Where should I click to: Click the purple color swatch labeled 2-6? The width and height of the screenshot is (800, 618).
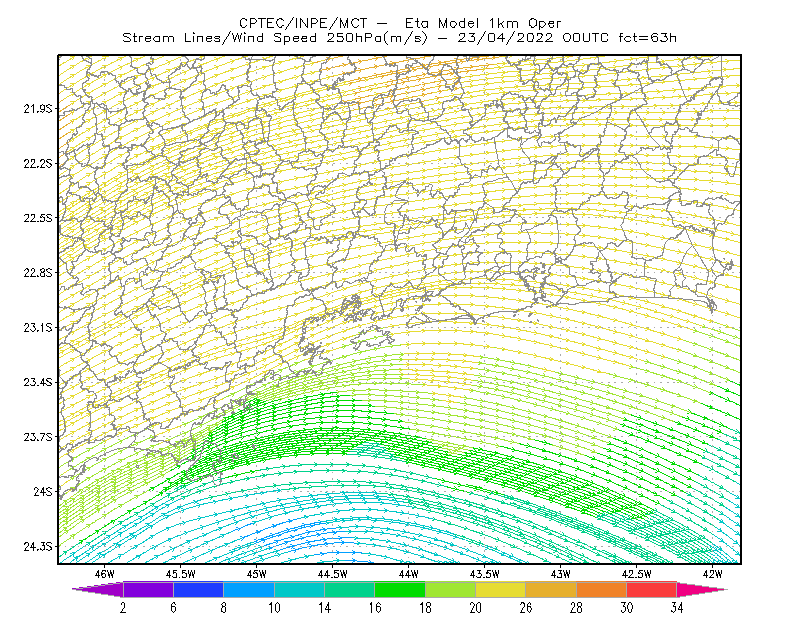(x=148, y=589)
